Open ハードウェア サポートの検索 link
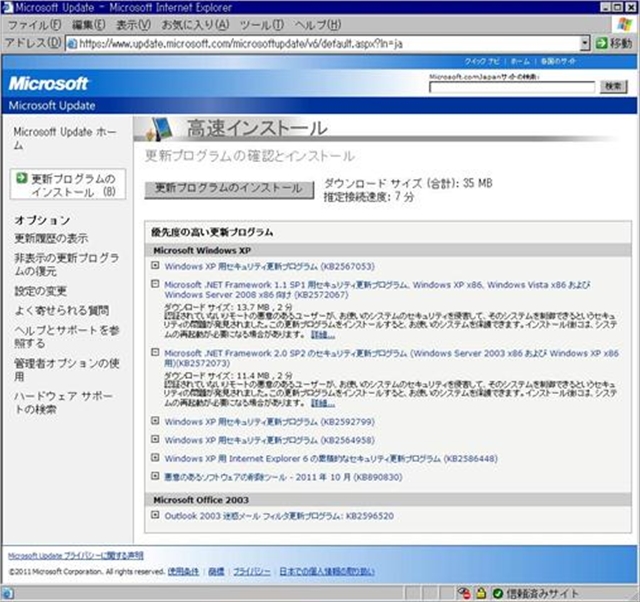This screenshot has width=640, height=602. coord(63,402)
